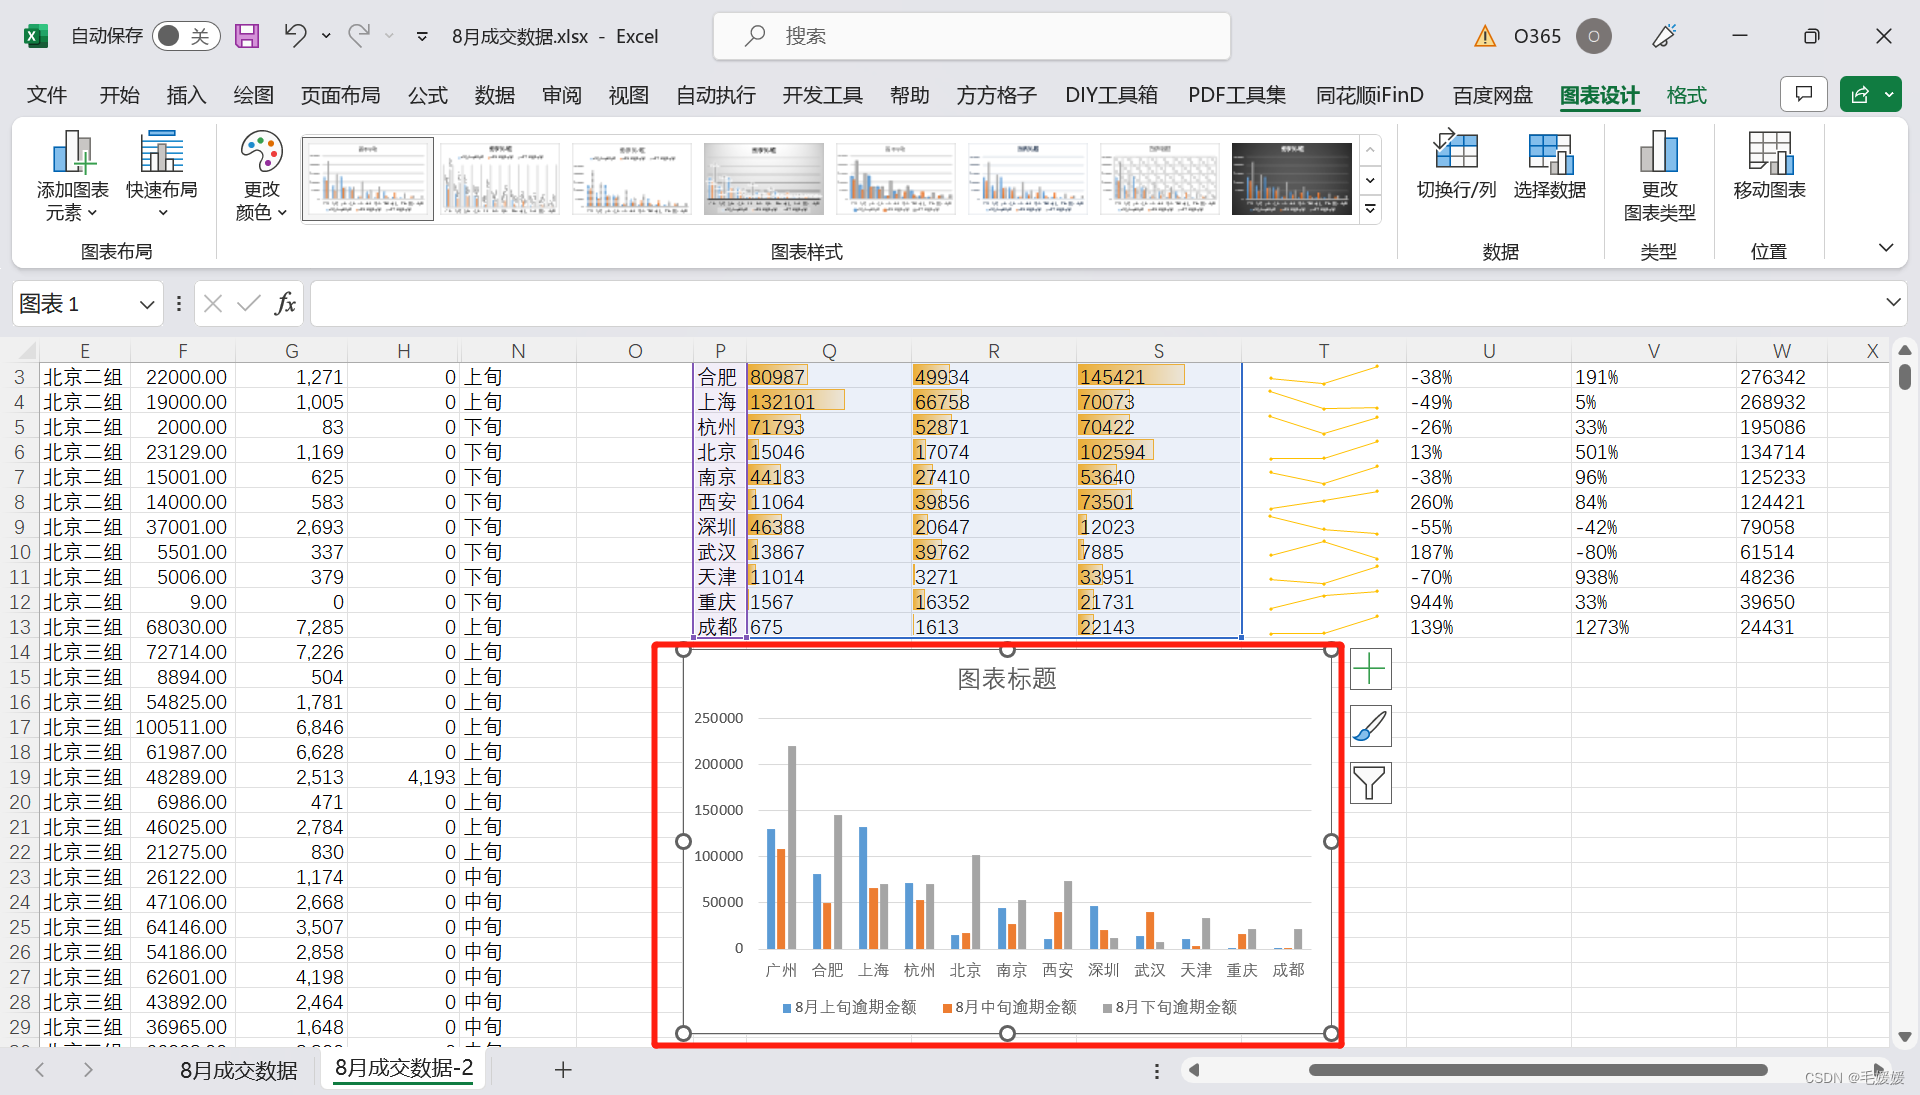The height and width of the screenshot is (1095, 1920).
Task: Select the first chart style thumbnail
Action: pos(368,179)
